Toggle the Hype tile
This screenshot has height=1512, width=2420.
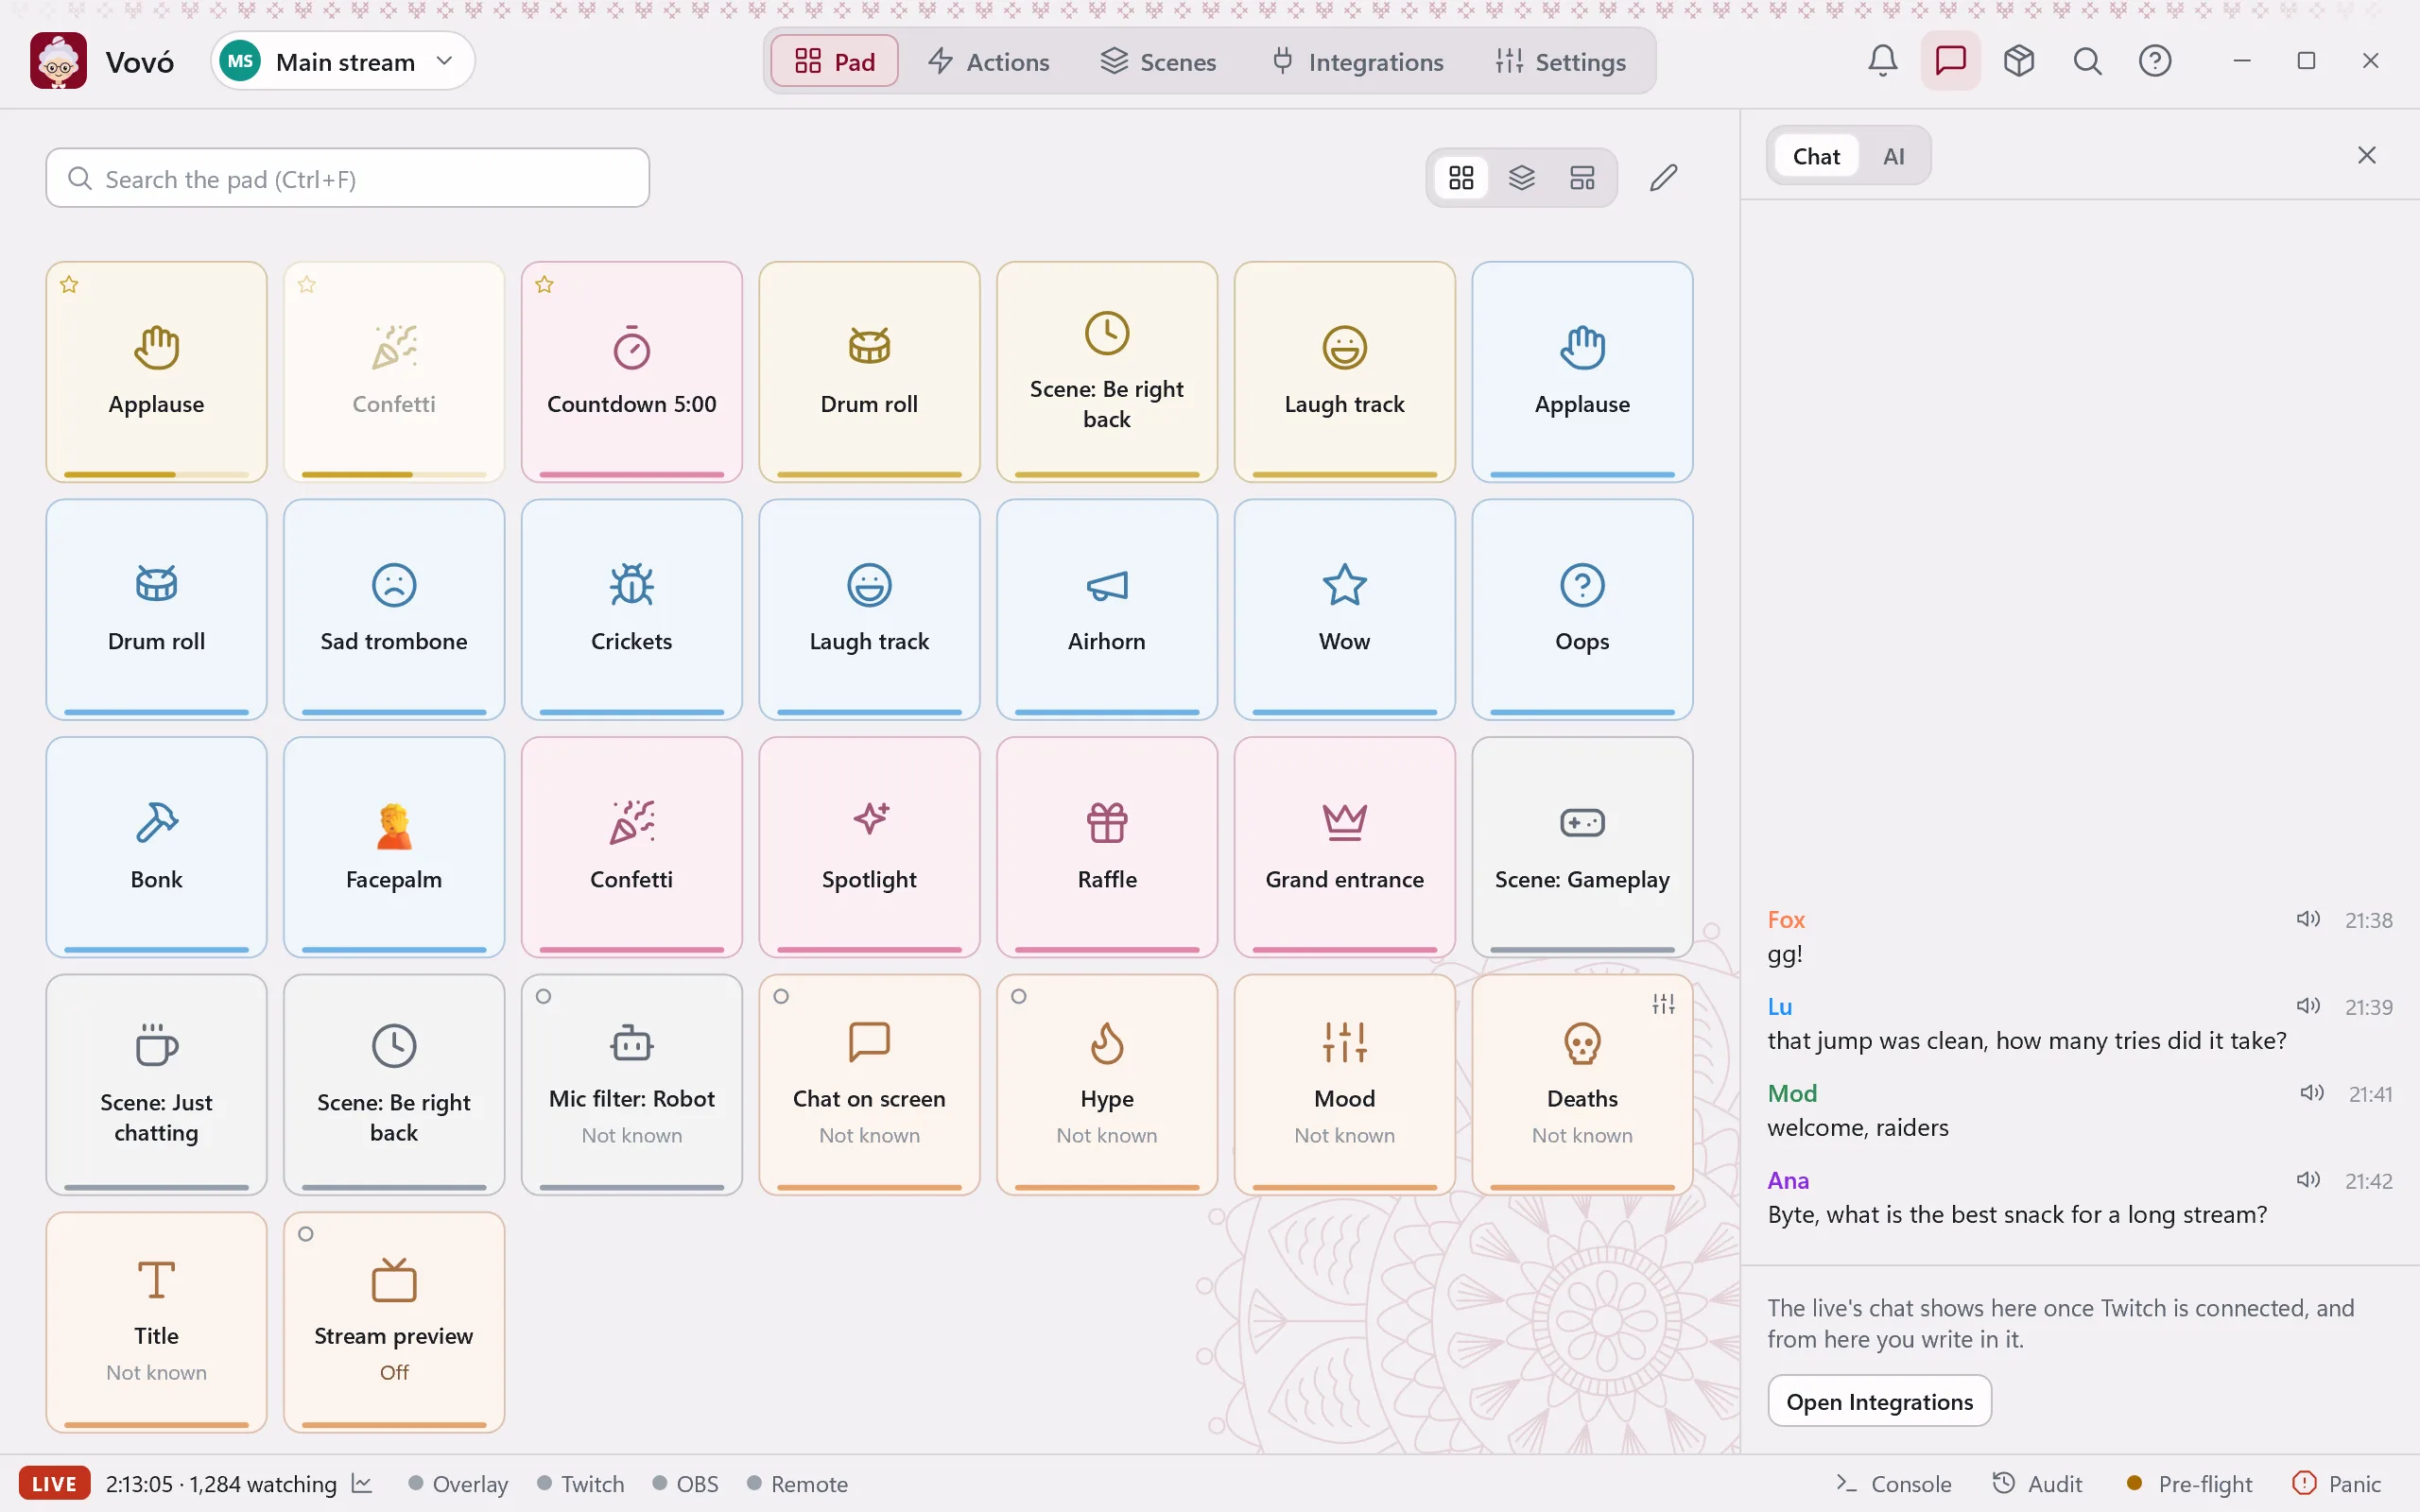(x=1107, y=1085)
